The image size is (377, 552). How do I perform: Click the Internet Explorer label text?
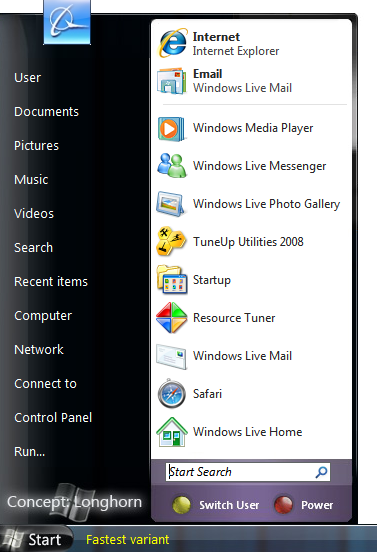[235, 51]
